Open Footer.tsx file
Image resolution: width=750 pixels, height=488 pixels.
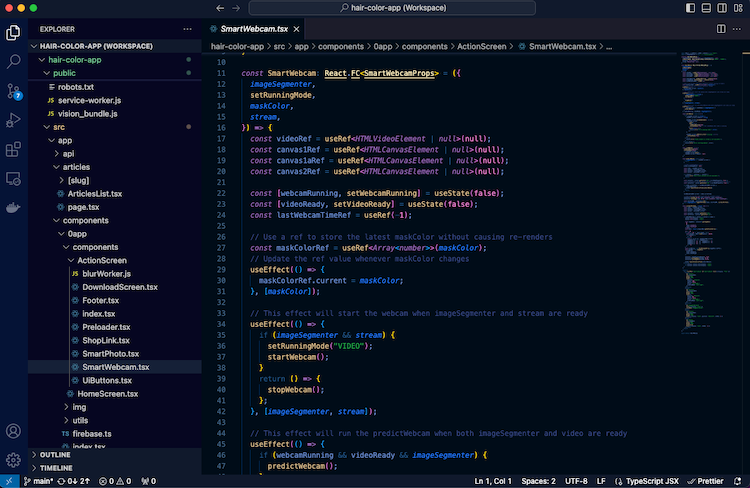click(115, 300)
